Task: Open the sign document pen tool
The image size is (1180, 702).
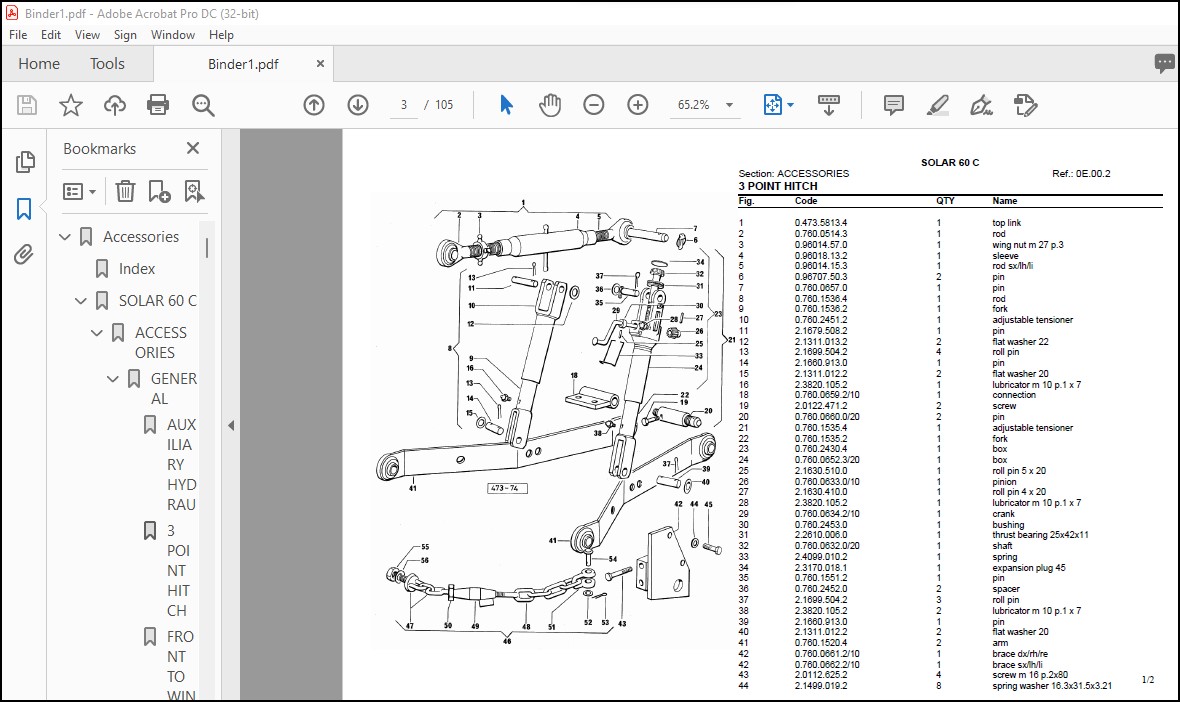Action: pos(981,105)
